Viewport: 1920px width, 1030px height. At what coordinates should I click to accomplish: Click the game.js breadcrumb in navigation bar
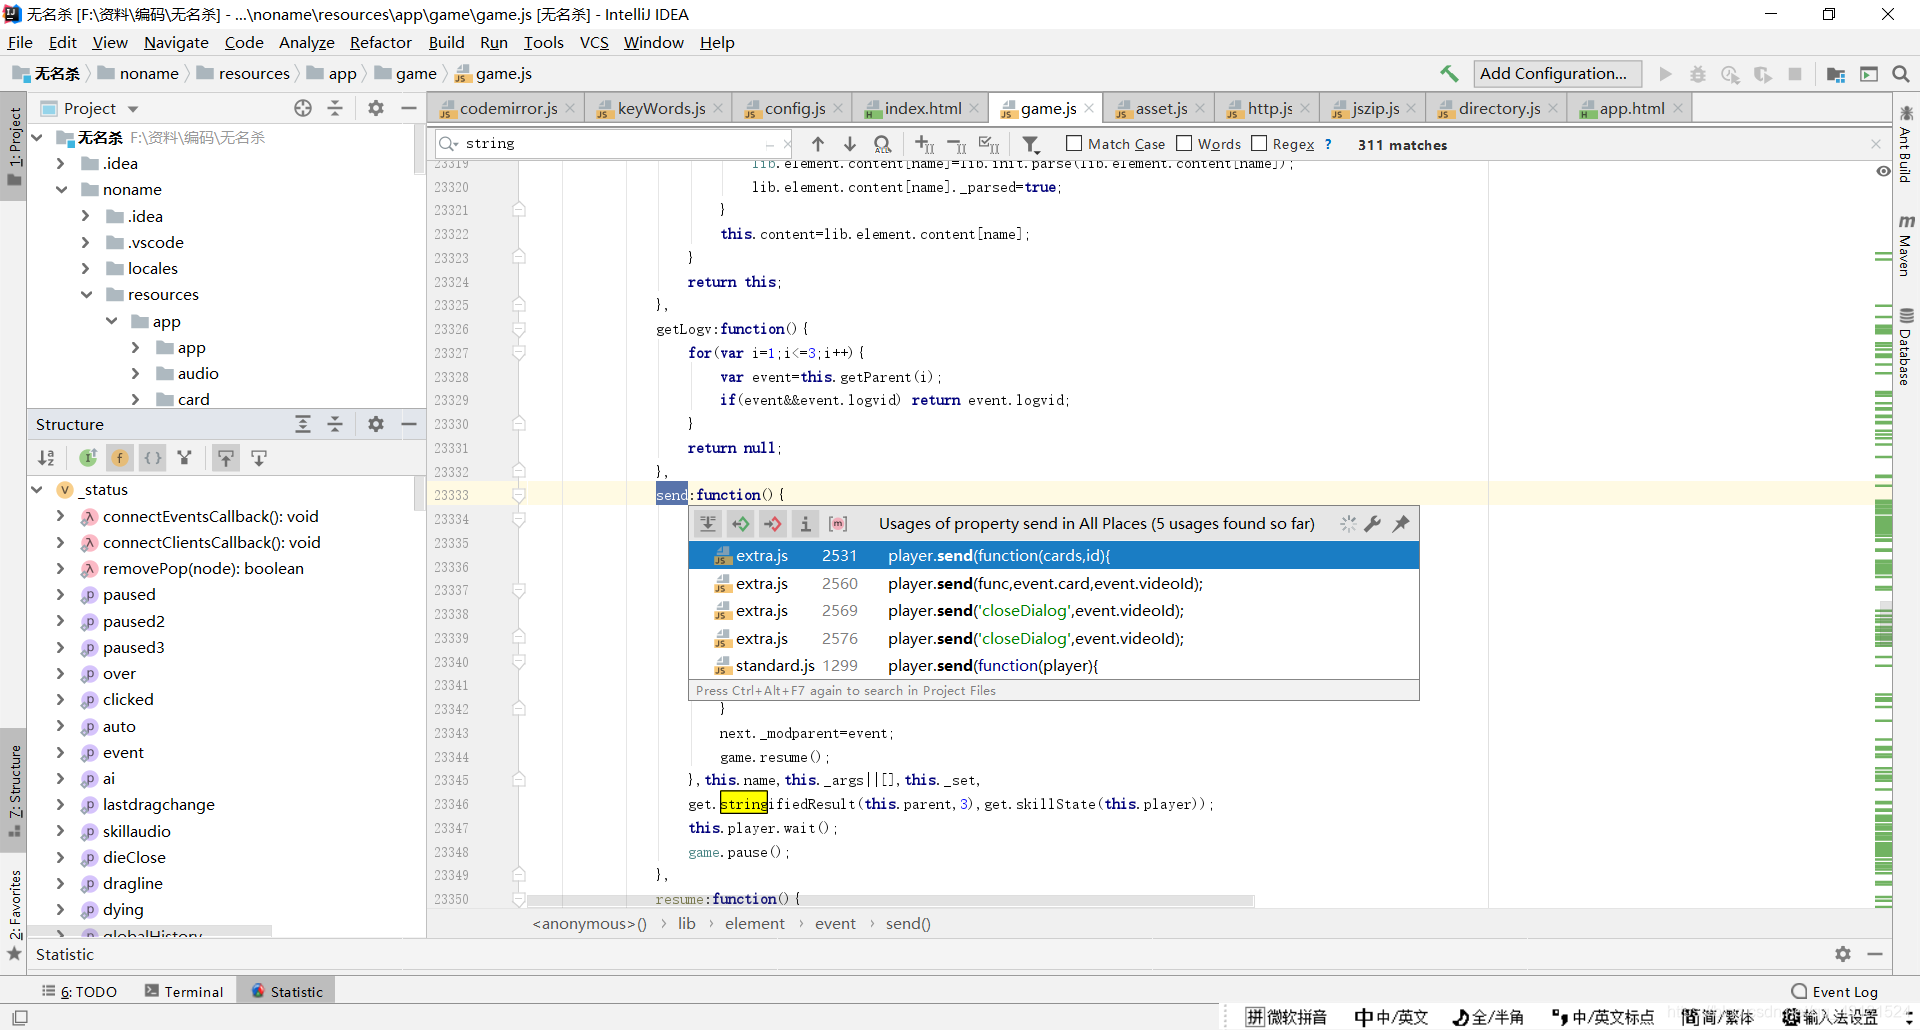pyautogui.click(x=493, y=73)
